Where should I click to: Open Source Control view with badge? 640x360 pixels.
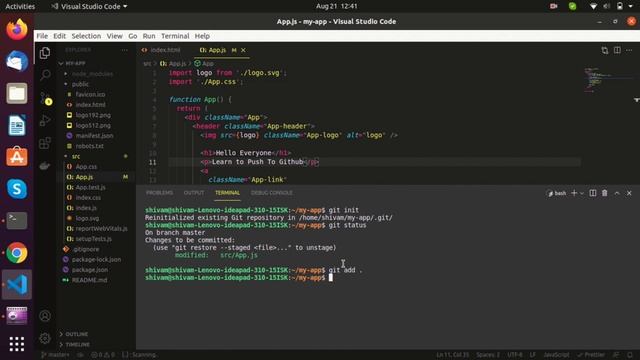pos(45,98)
